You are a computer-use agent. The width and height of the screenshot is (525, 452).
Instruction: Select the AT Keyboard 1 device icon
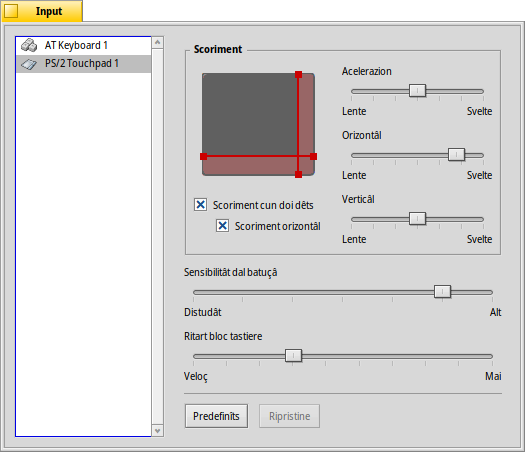[x=29, y=45]
